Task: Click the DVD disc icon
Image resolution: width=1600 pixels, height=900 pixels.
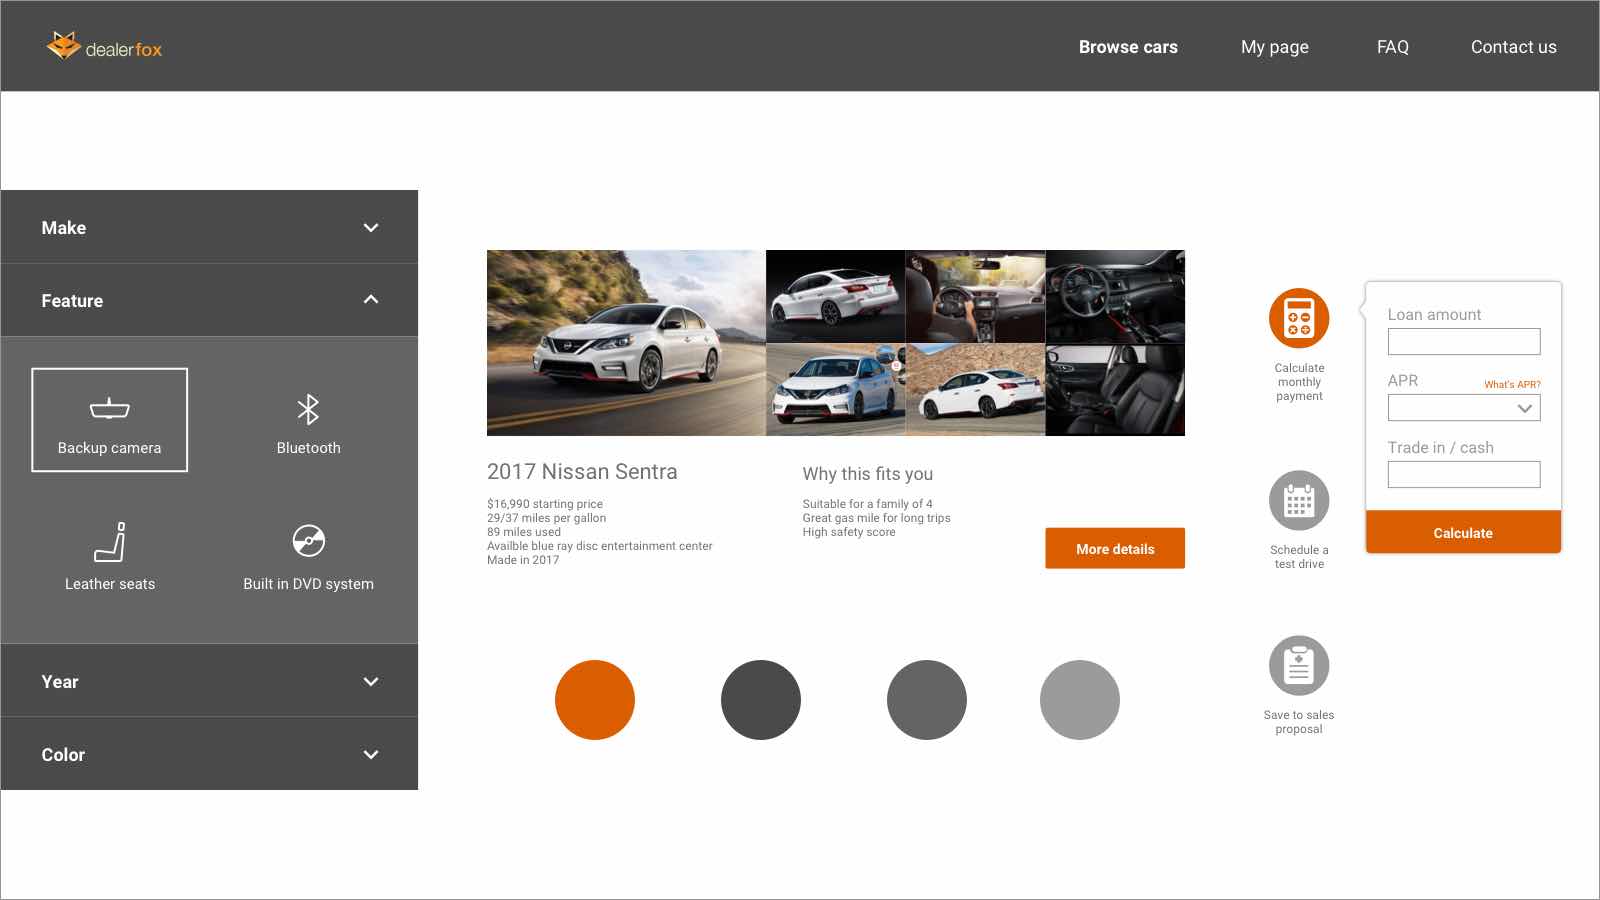Action: click(308, 541)
